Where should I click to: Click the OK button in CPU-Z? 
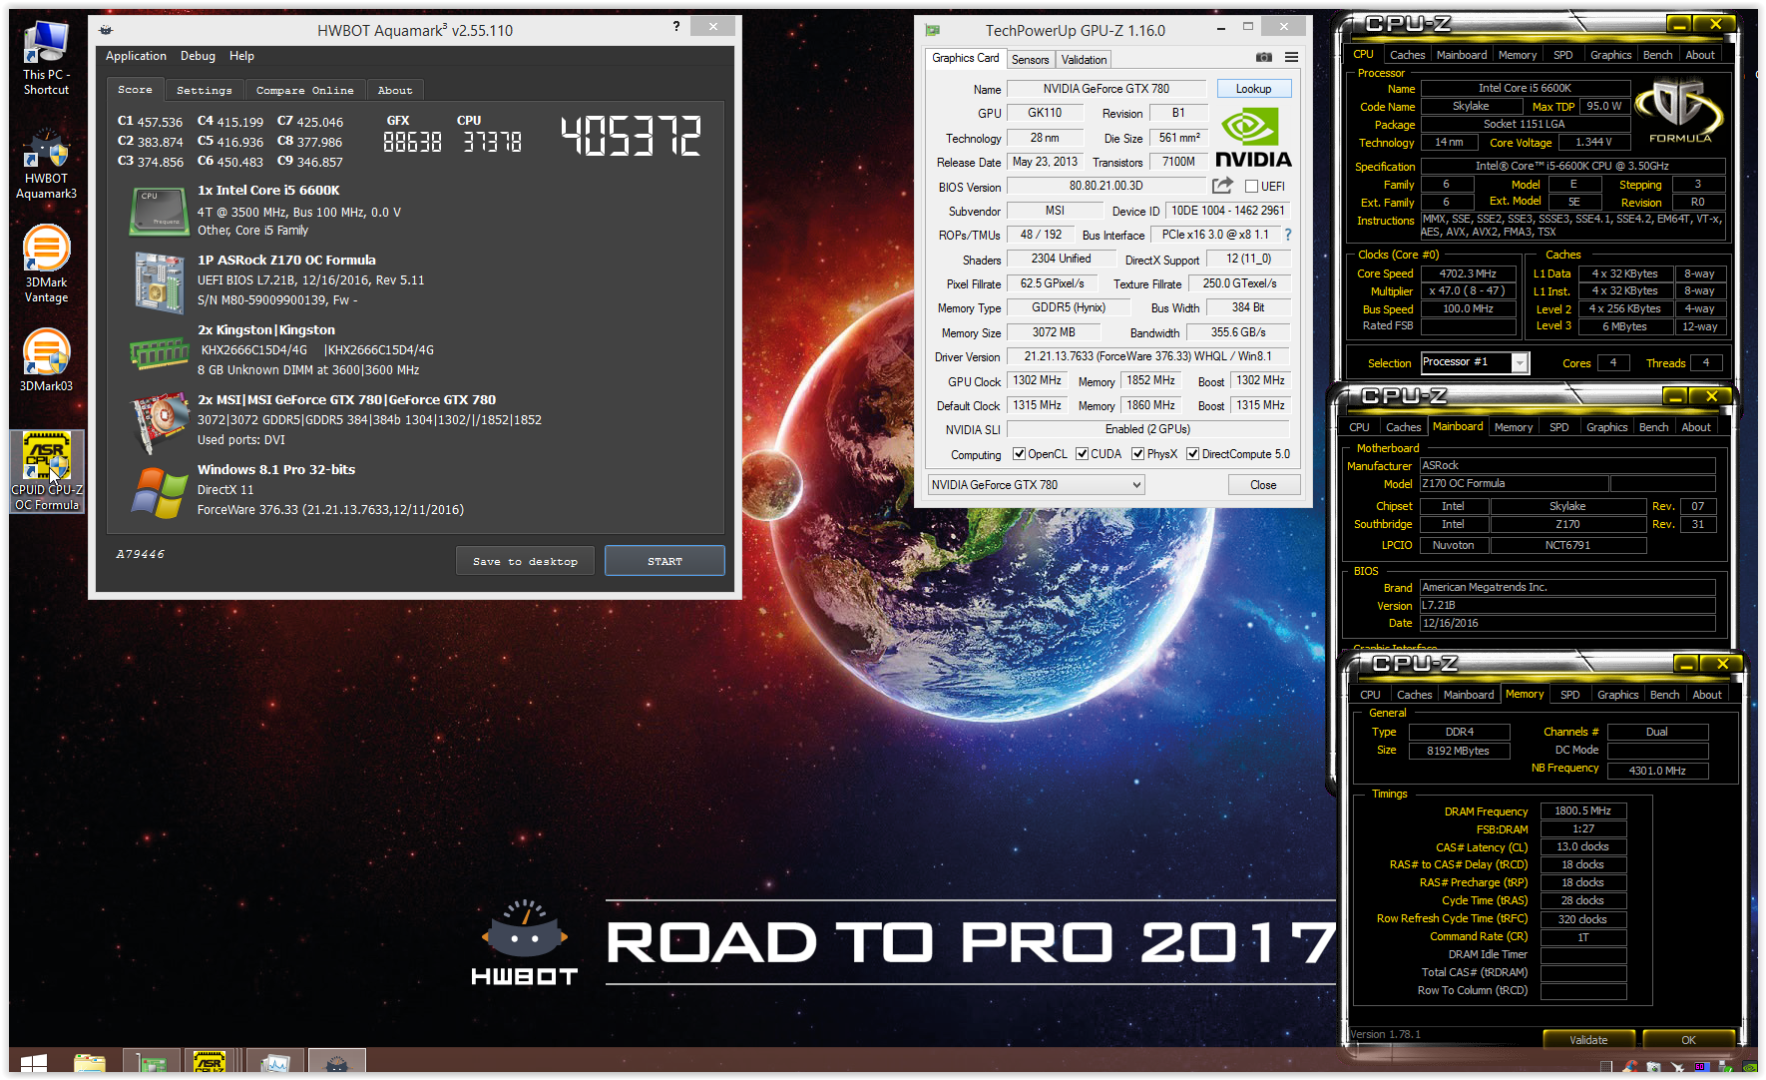pyautogui.click(x=1688, y=1040)
